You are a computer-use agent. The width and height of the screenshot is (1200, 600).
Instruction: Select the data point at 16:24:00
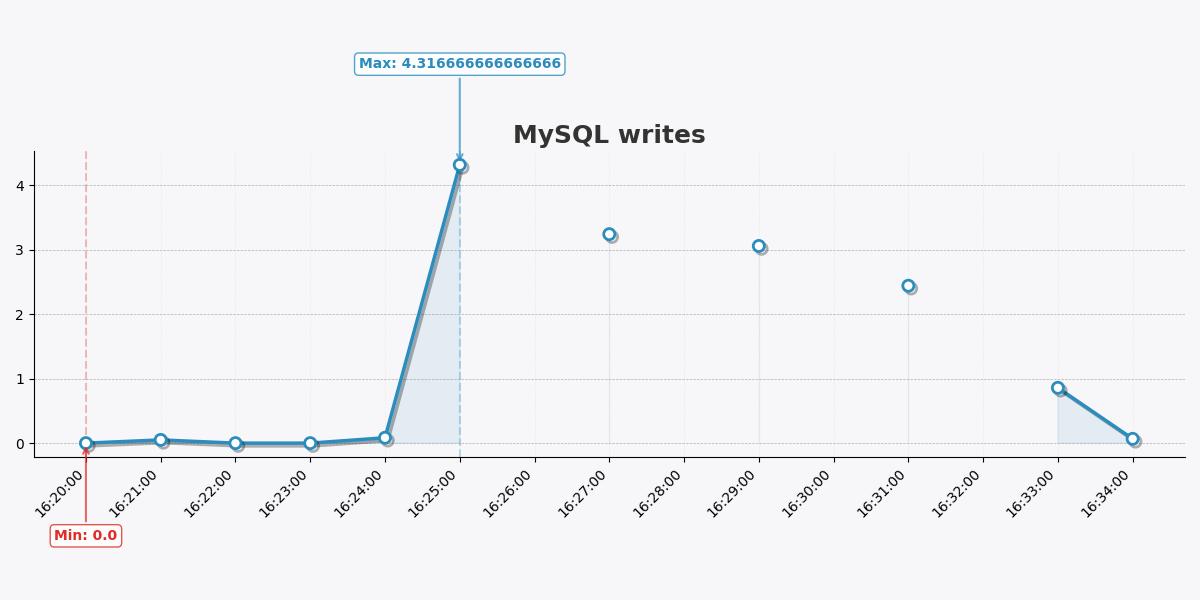[385, 438]
